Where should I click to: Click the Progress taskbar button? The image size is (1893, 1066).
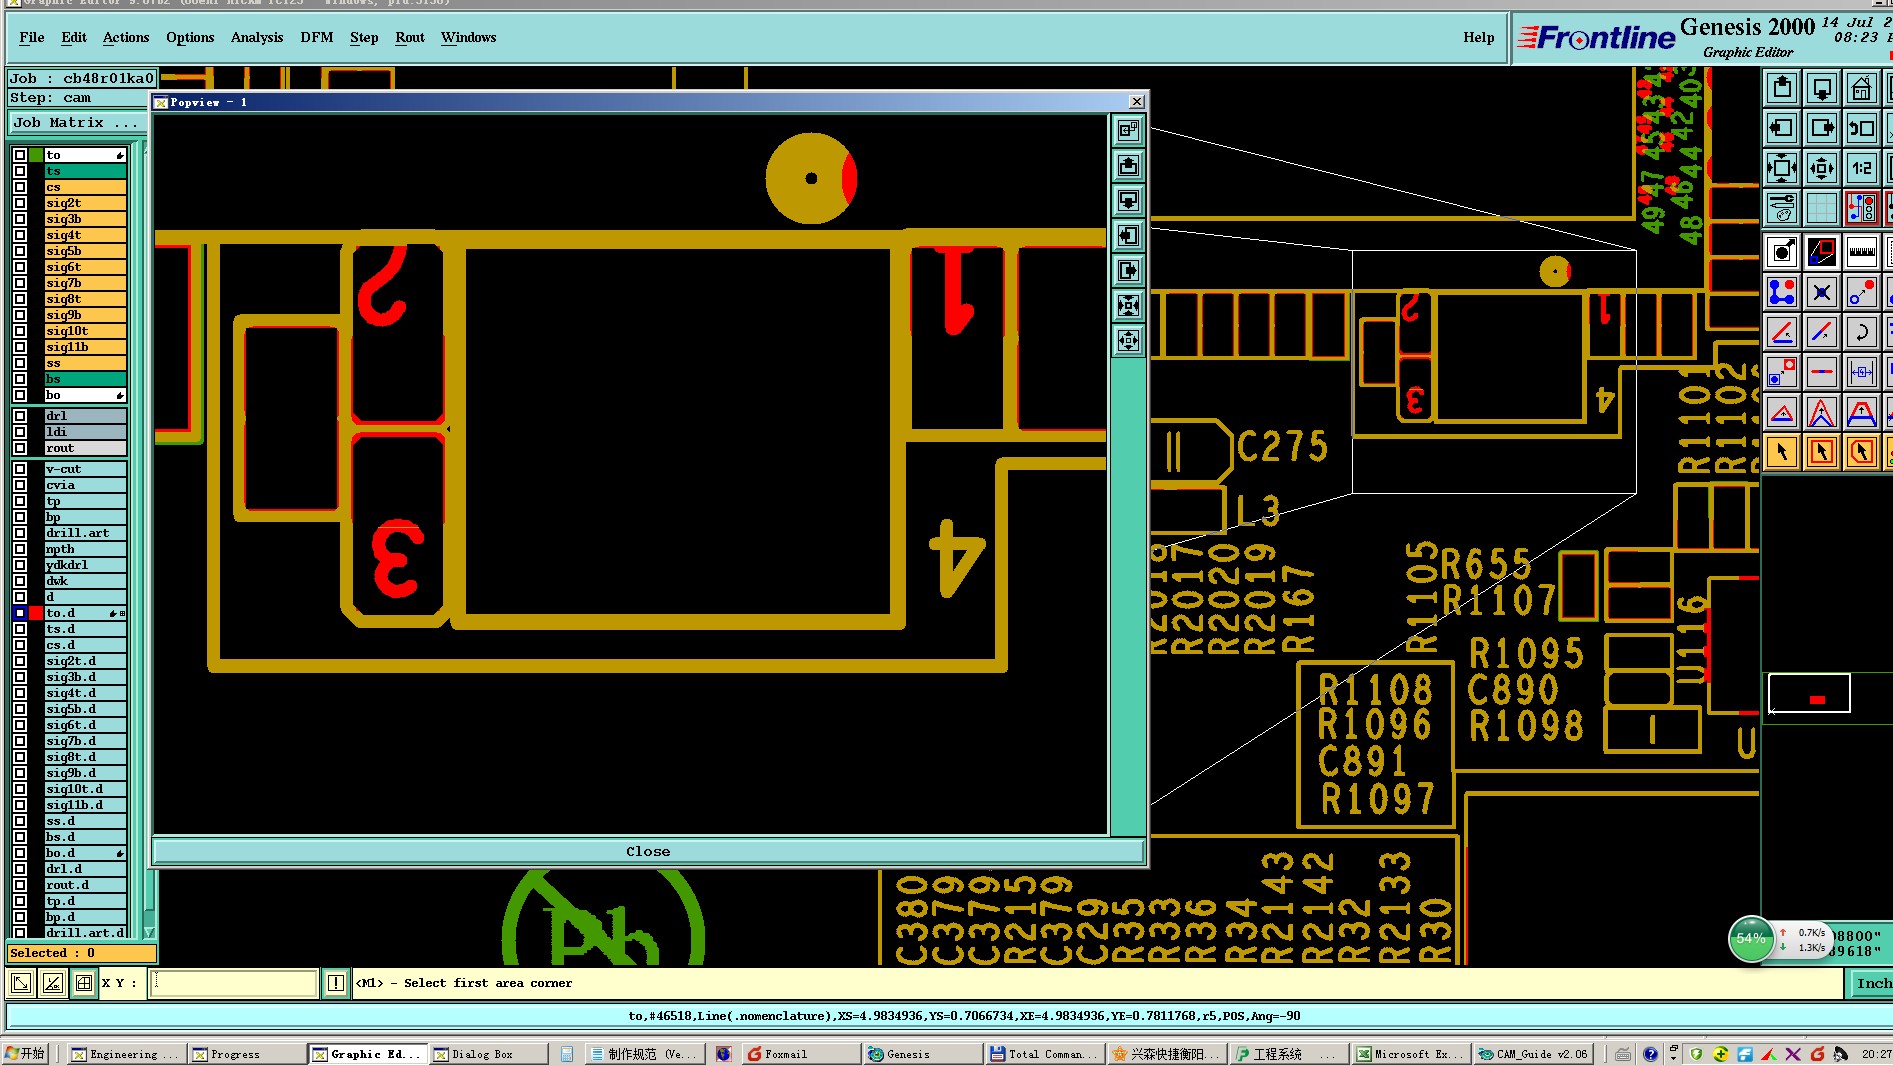[247, 1054]
